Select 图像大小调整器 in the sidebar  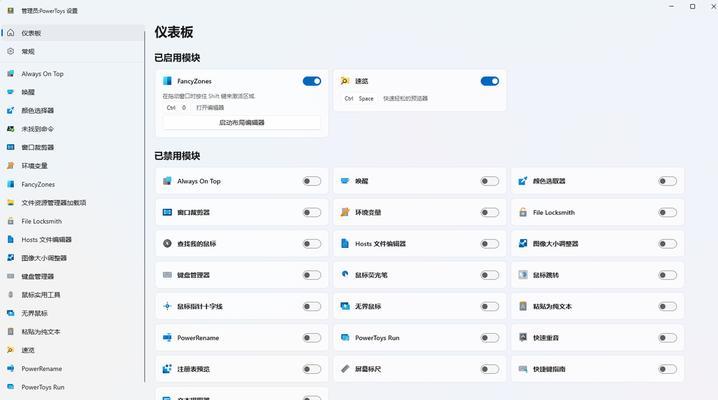pyautogui.click(x=72, y=258)
